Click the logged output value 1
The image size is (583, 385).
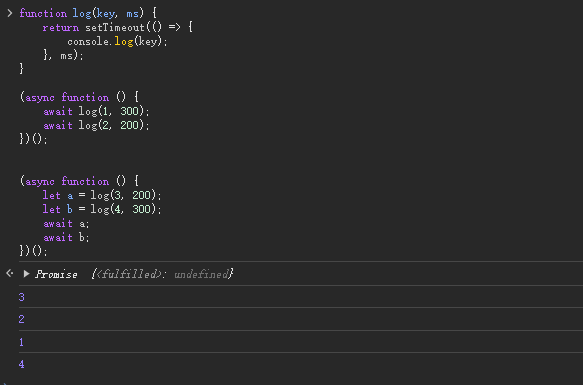click(x=22, y=342)
